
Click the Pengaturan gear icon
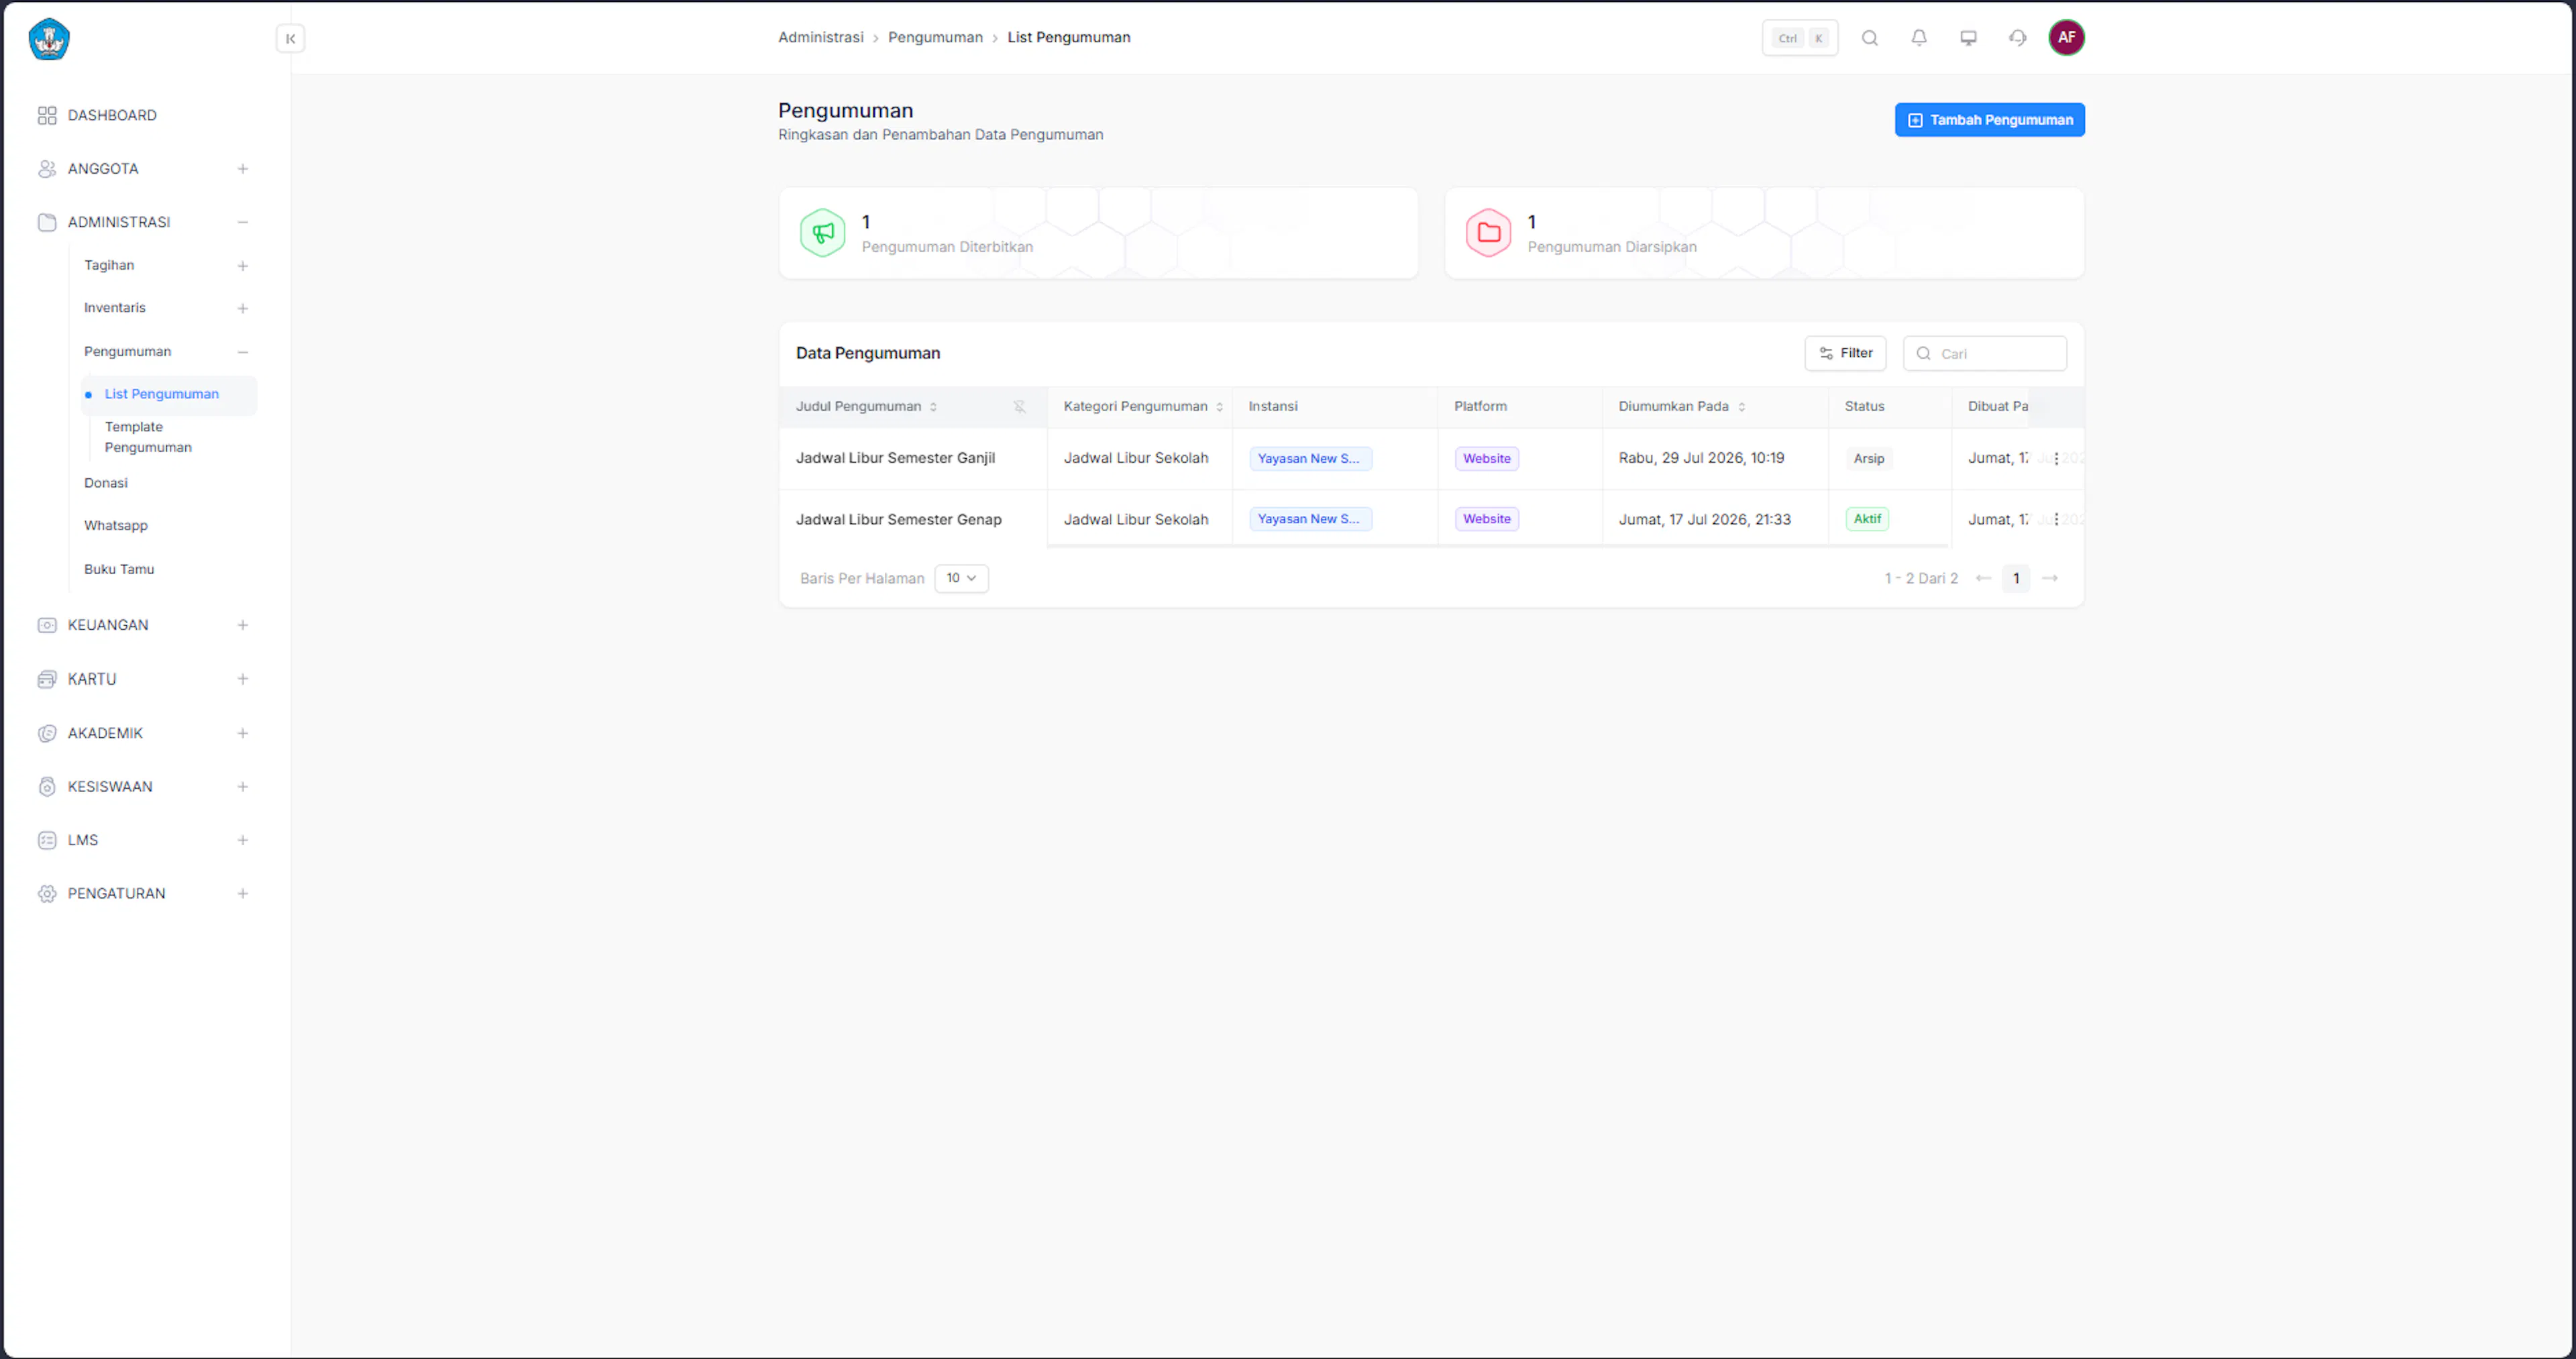[47, 894]
